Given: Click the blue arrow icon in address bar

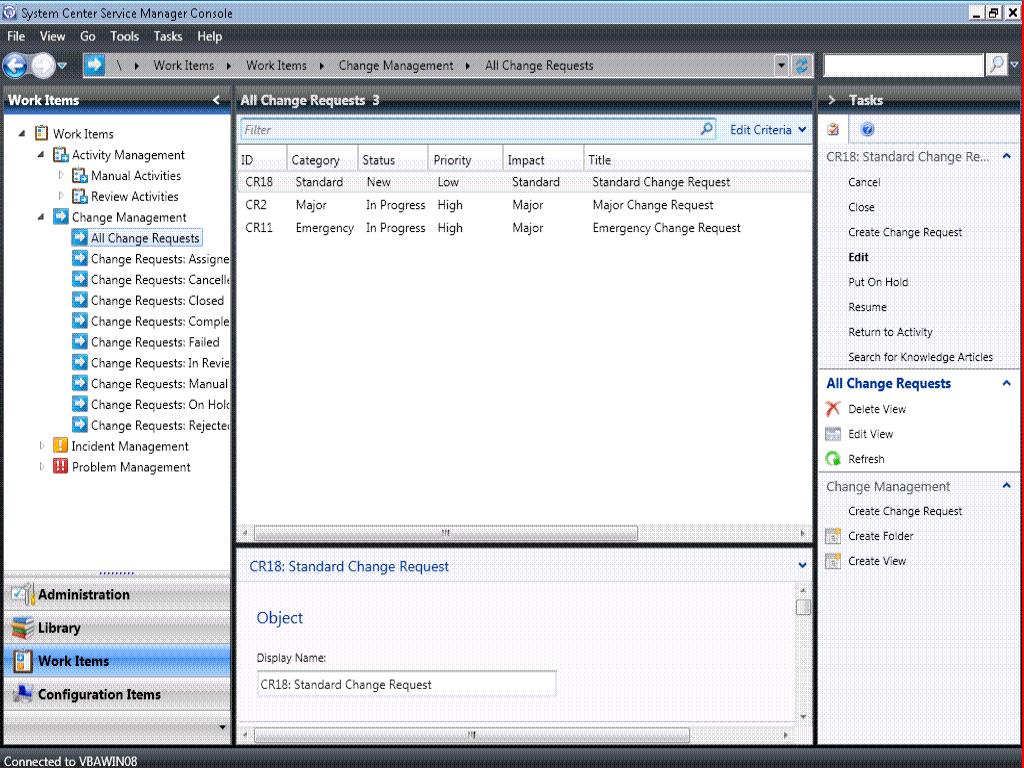Looking at the screenshot, I should (95, 65).
